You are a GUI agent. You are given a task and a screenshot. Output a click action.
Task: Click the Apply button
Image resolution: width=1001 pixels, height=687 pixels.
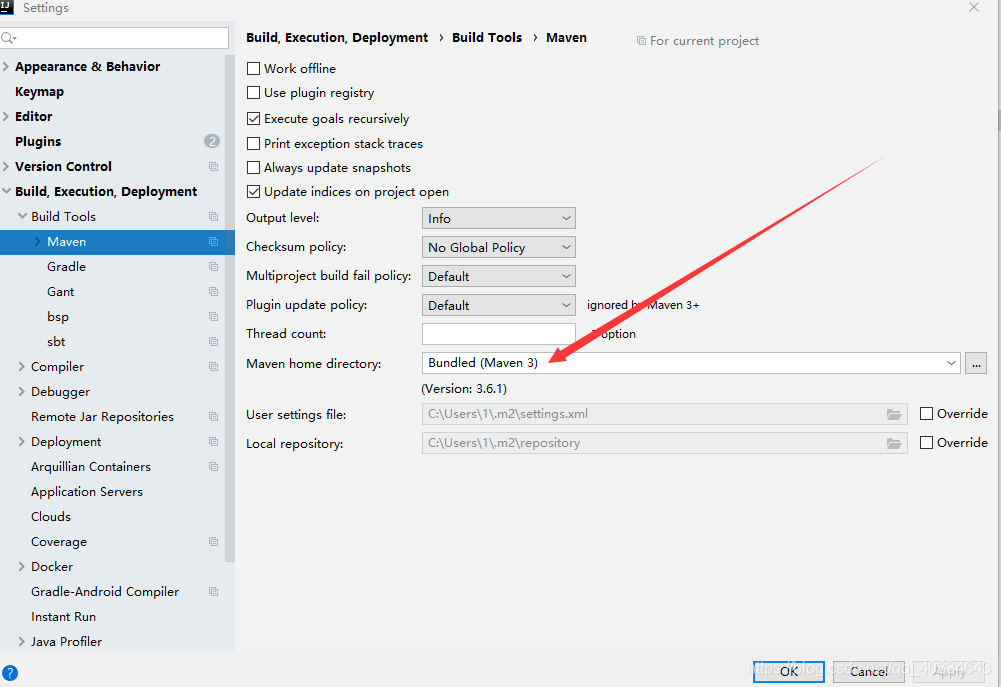949,671
